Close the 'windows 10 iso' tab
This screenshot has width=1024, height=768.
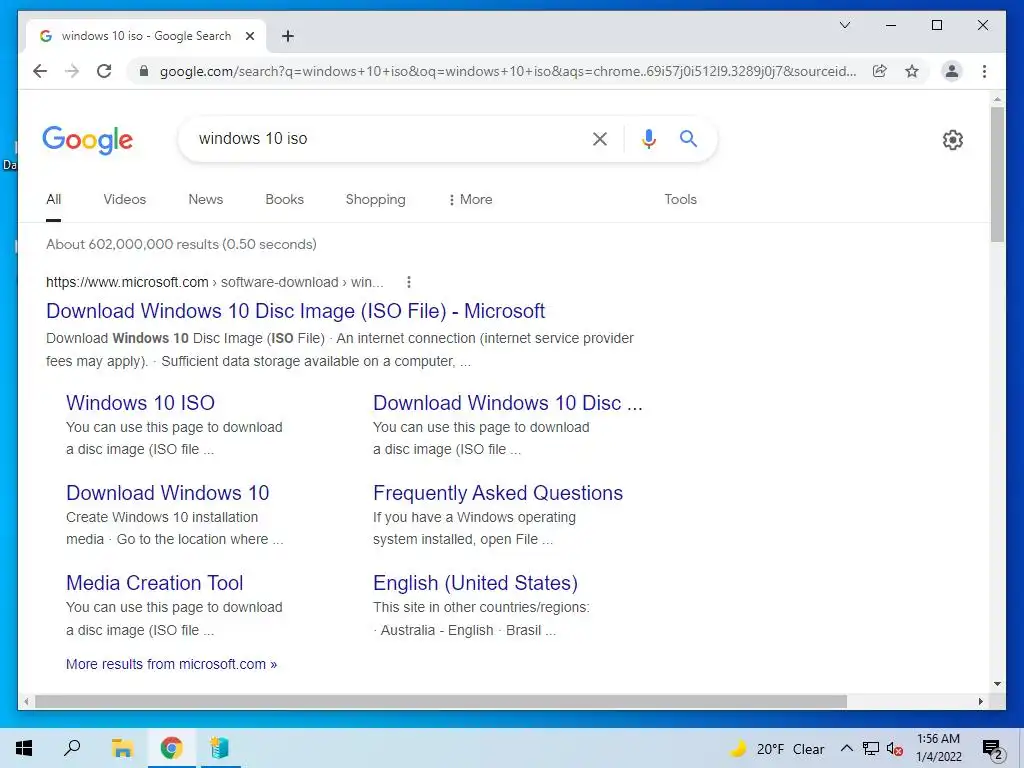click(x=249, y=36)
